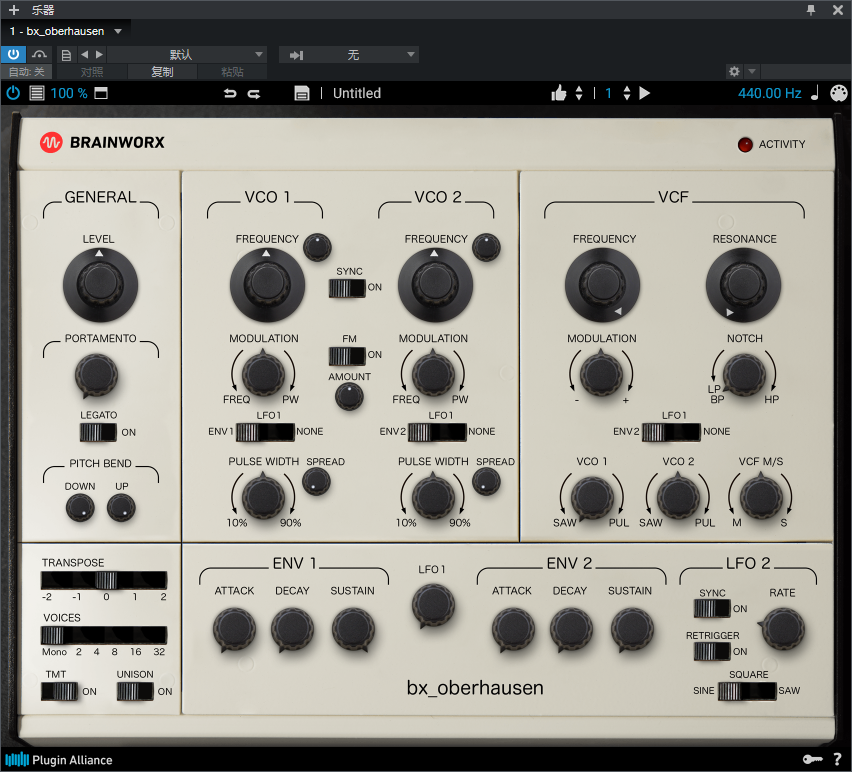The width and height of the screenshot is (852, 772).
Task: Click the VOICES slider handle
Action: pyautogui.click(x=53, y=635)
